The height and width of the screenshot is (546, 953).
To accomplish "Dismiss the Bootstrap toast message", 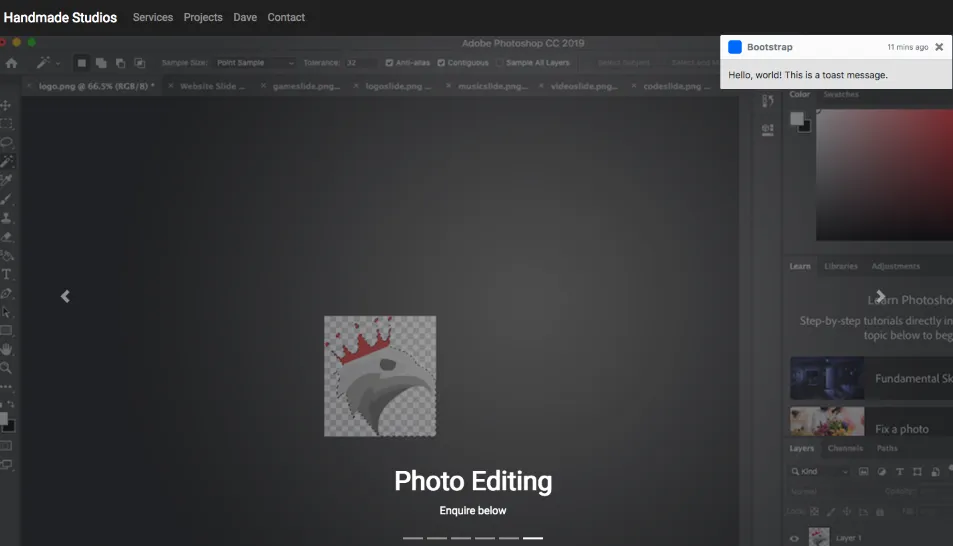I will [939, 47].
